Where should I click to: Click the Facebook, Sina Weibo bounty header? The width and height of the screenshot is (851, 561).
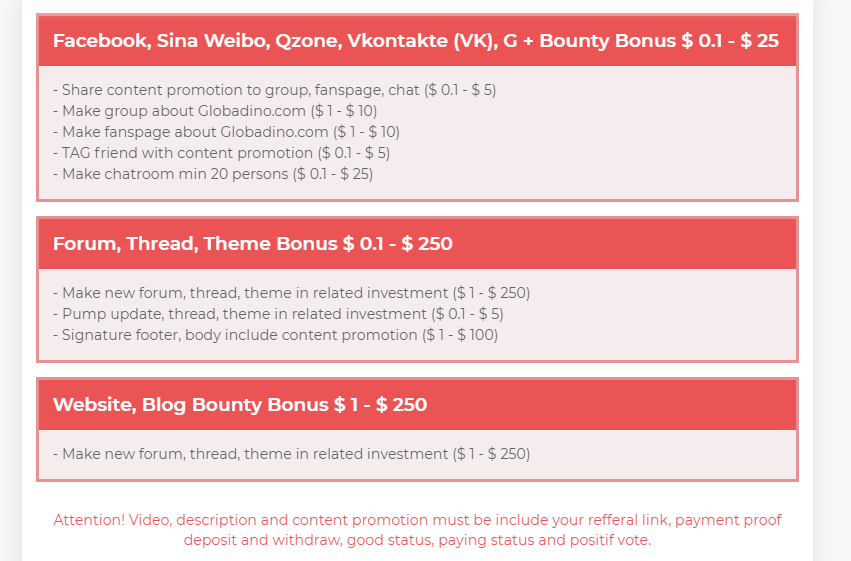tap(417, 41)
